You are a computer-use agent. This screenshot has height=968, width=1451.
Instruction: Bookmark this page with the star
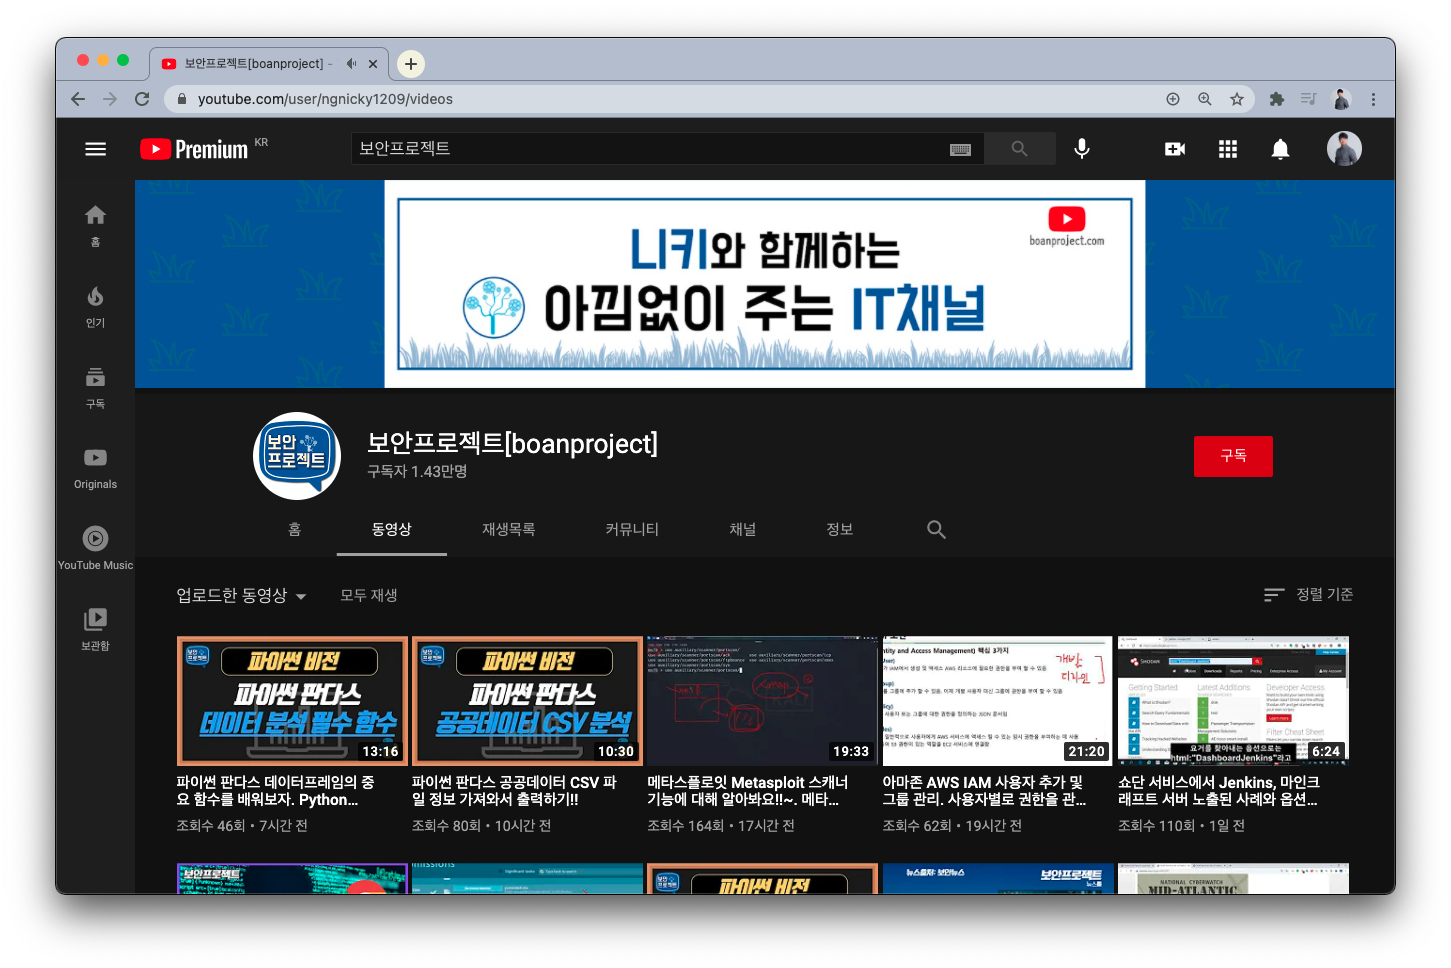click(1237, 99)
